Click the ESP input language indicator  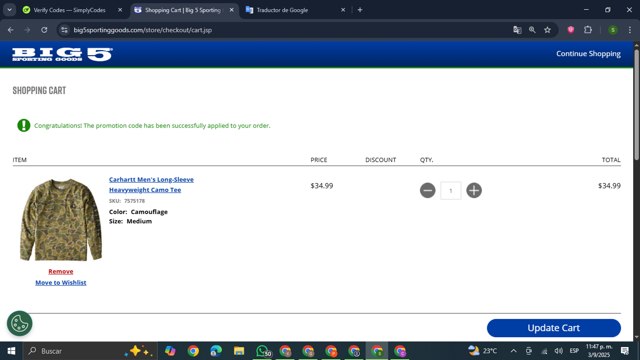(574, 351)
